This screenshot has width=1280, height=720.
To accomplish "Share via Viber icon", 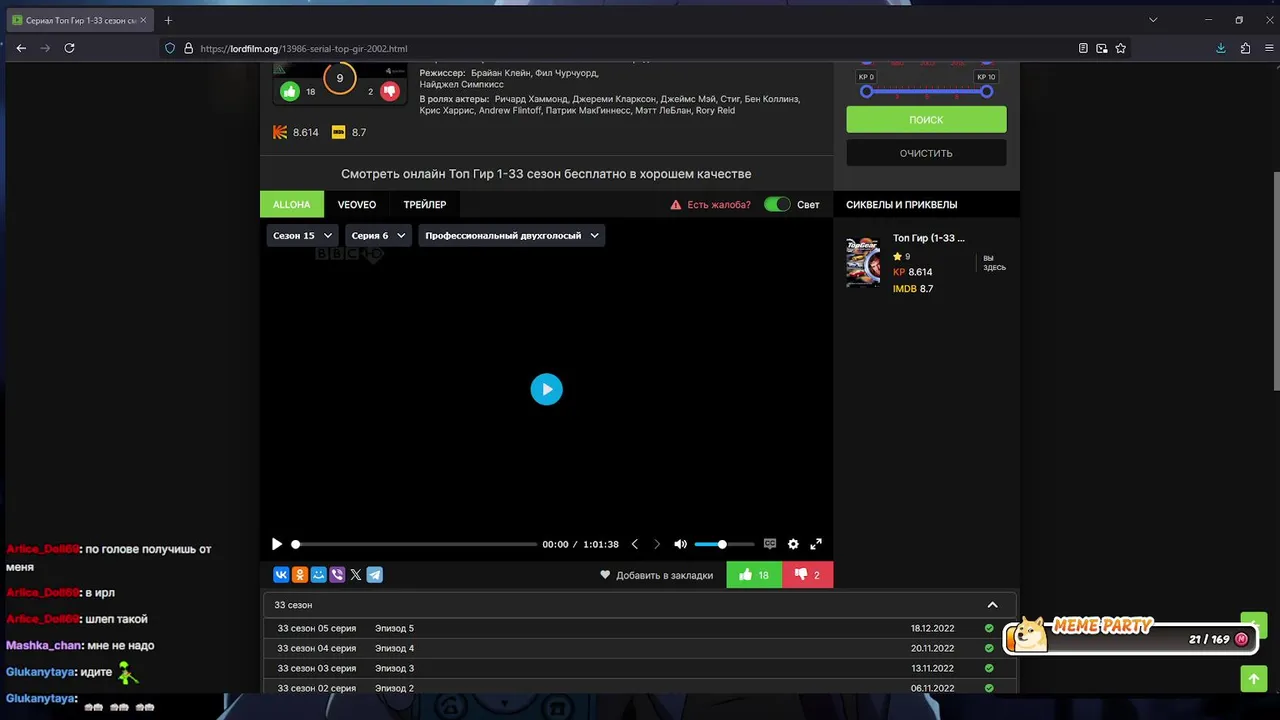I will pos(337,575).
